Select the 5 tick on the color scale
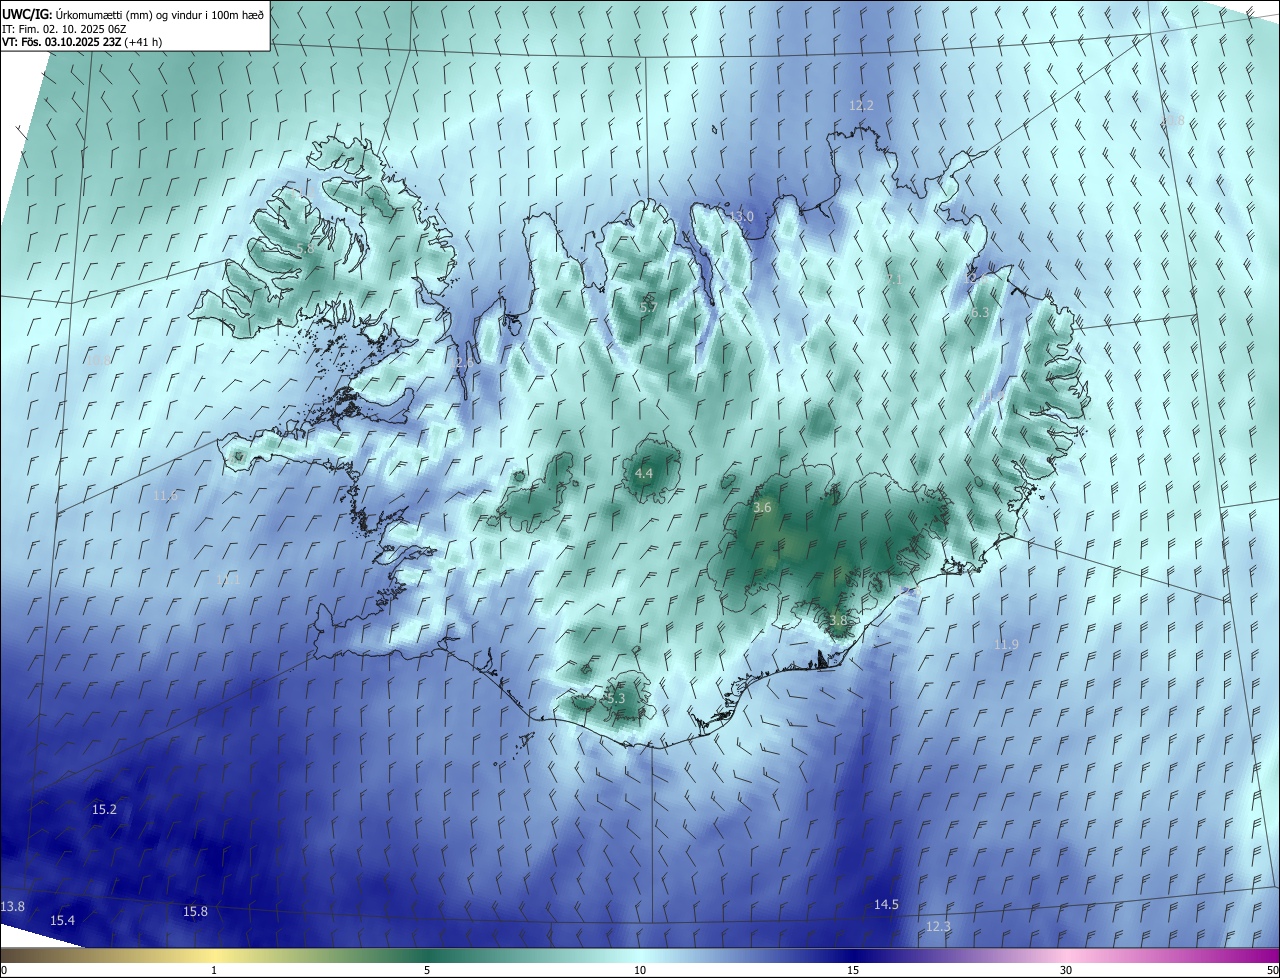1280x978 pixels. coord(427,970)
